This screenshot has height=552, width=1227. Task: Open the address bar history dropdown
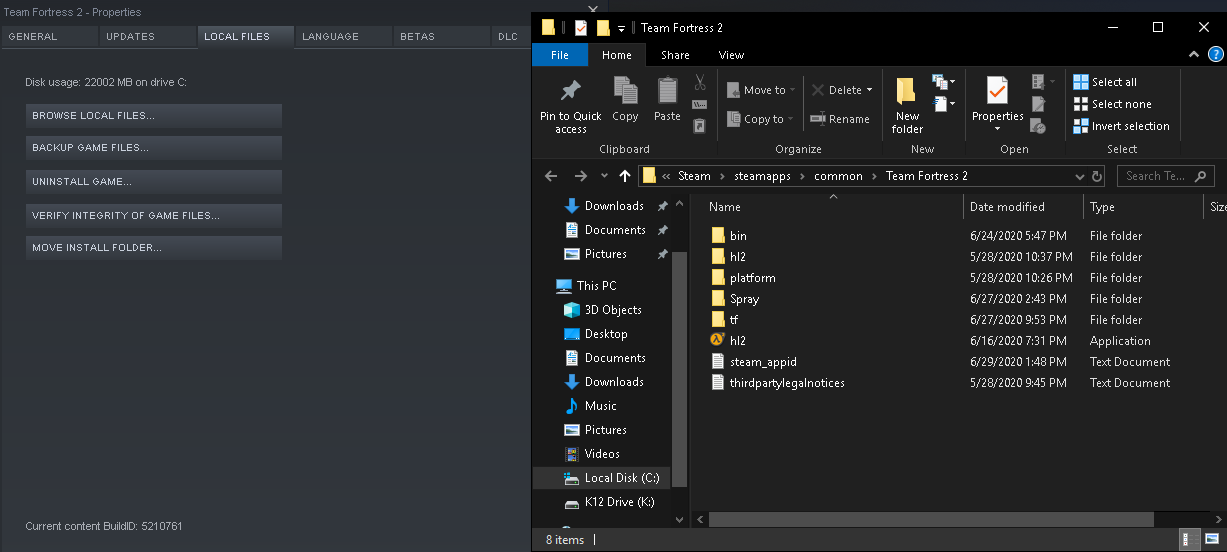tap(1079, 176)
